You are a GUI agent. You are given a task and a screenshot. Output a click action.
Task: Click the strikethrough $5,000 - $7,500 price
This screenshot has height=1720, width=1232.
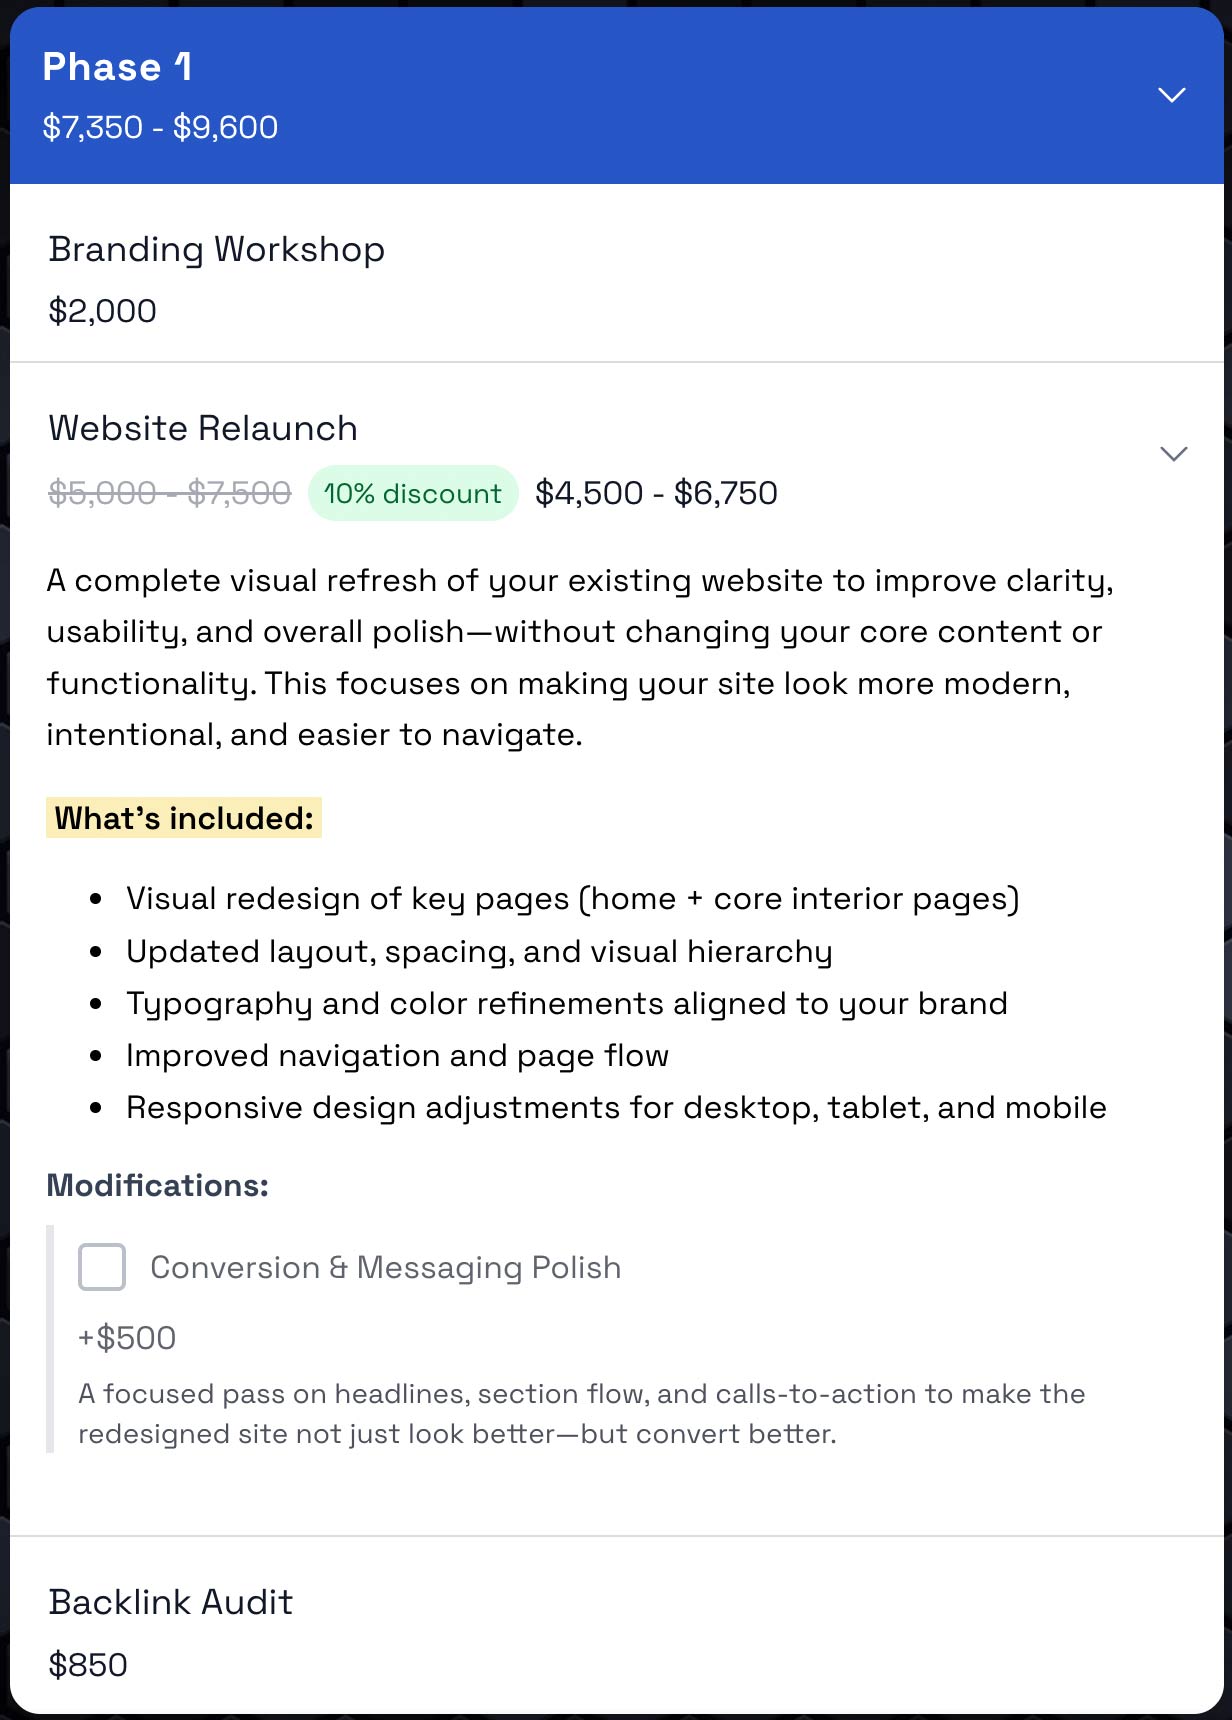point(168,492)
